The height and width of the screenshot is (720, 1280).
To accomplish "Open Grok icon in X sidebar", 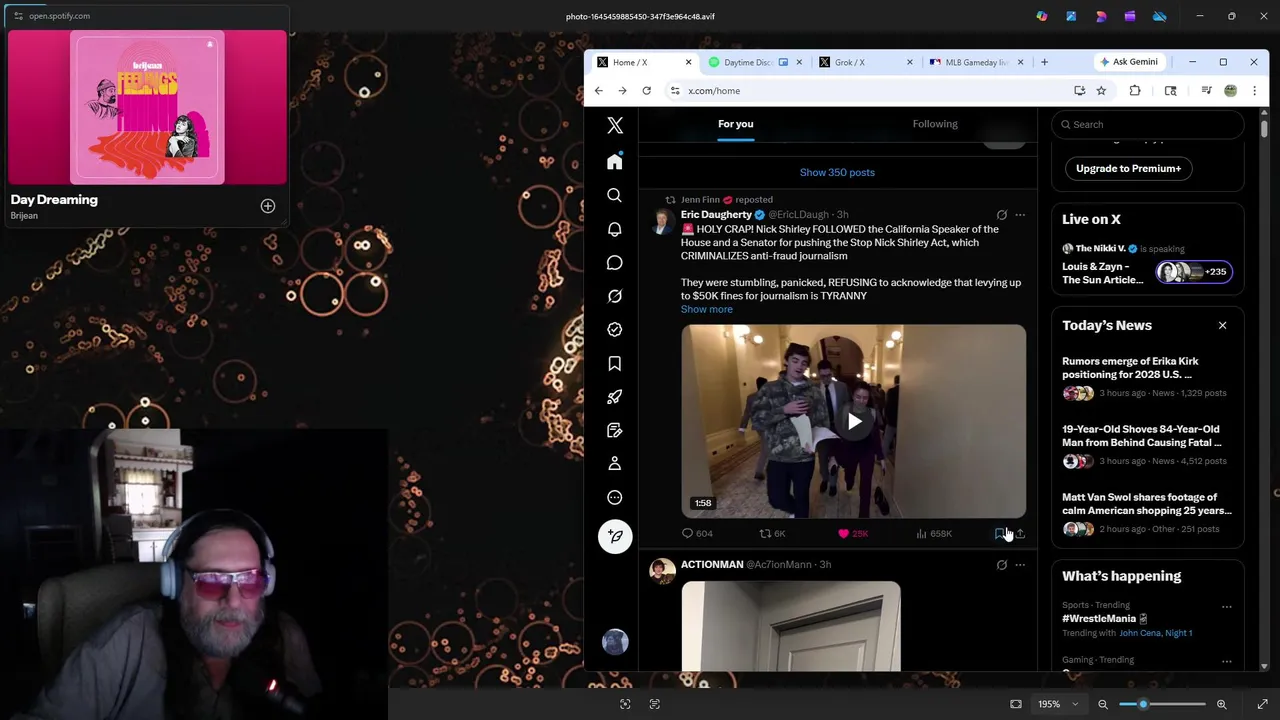I will [x=615, y=296].
